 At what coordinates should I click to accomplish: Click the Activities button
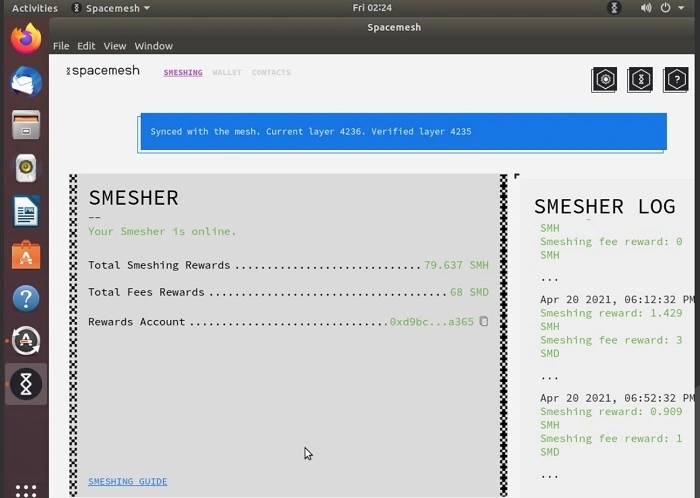click(x=35, y=8)
